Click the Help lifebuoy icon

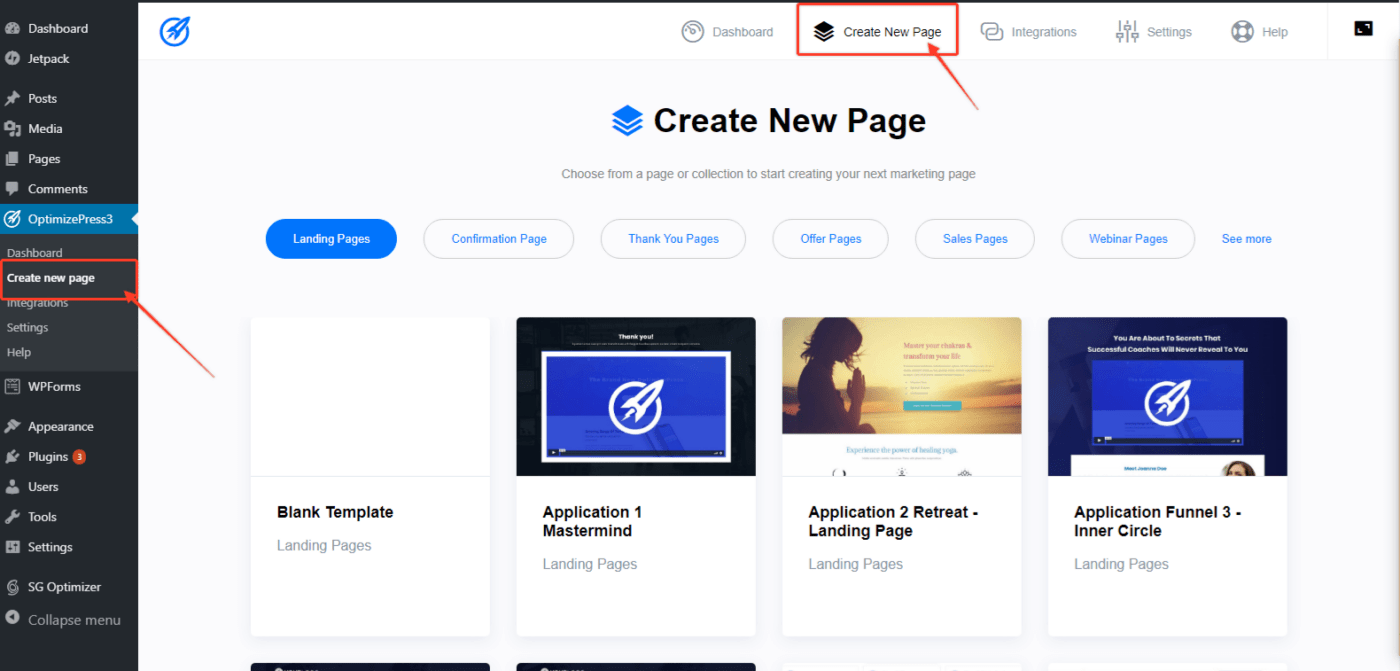pyautogui.click(x=1242, y=32)
